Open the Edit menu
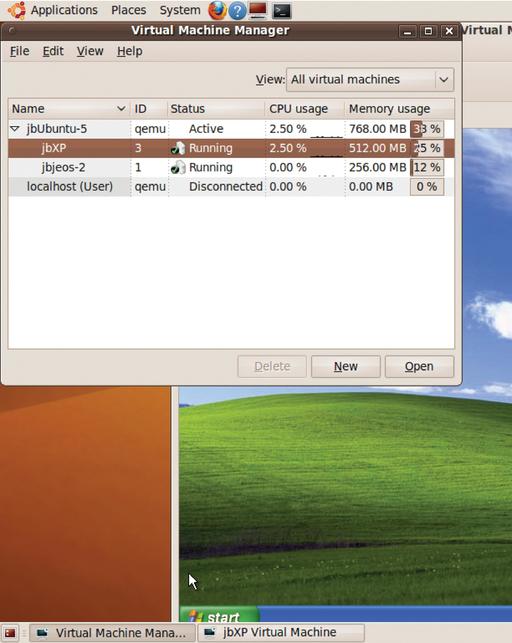 click(x=53, y=51)
